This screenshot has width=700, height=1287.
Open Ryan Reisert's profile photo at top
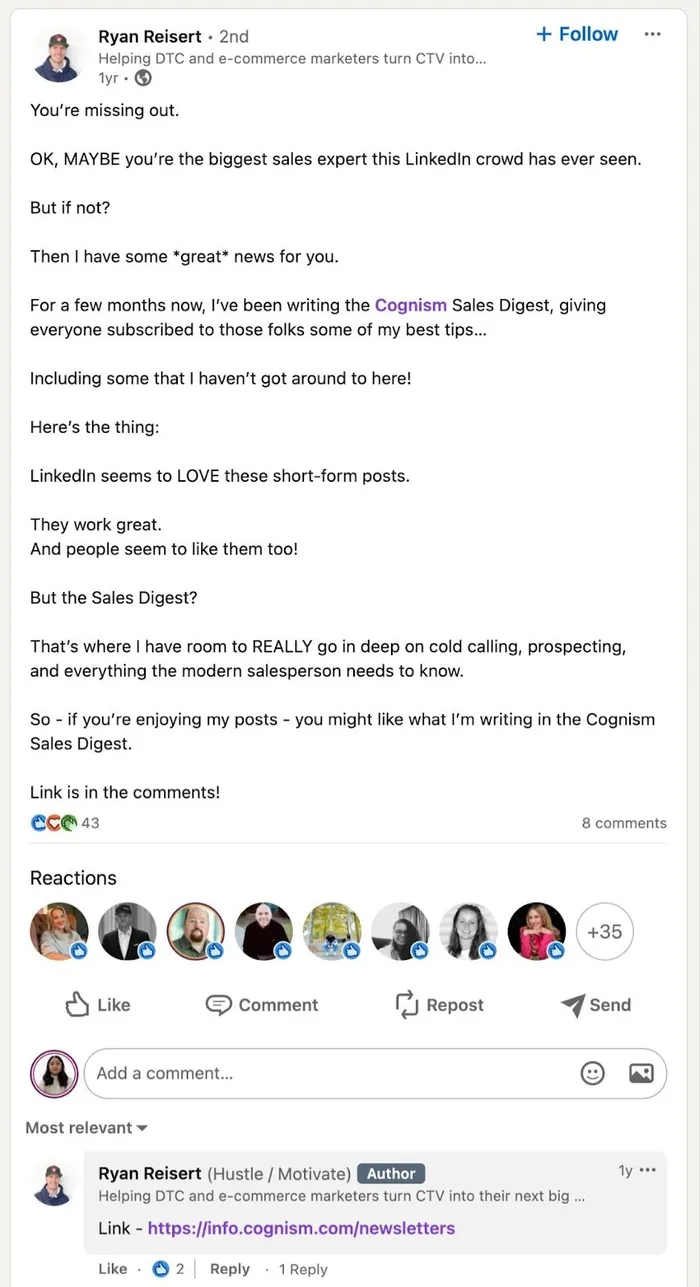59,56
